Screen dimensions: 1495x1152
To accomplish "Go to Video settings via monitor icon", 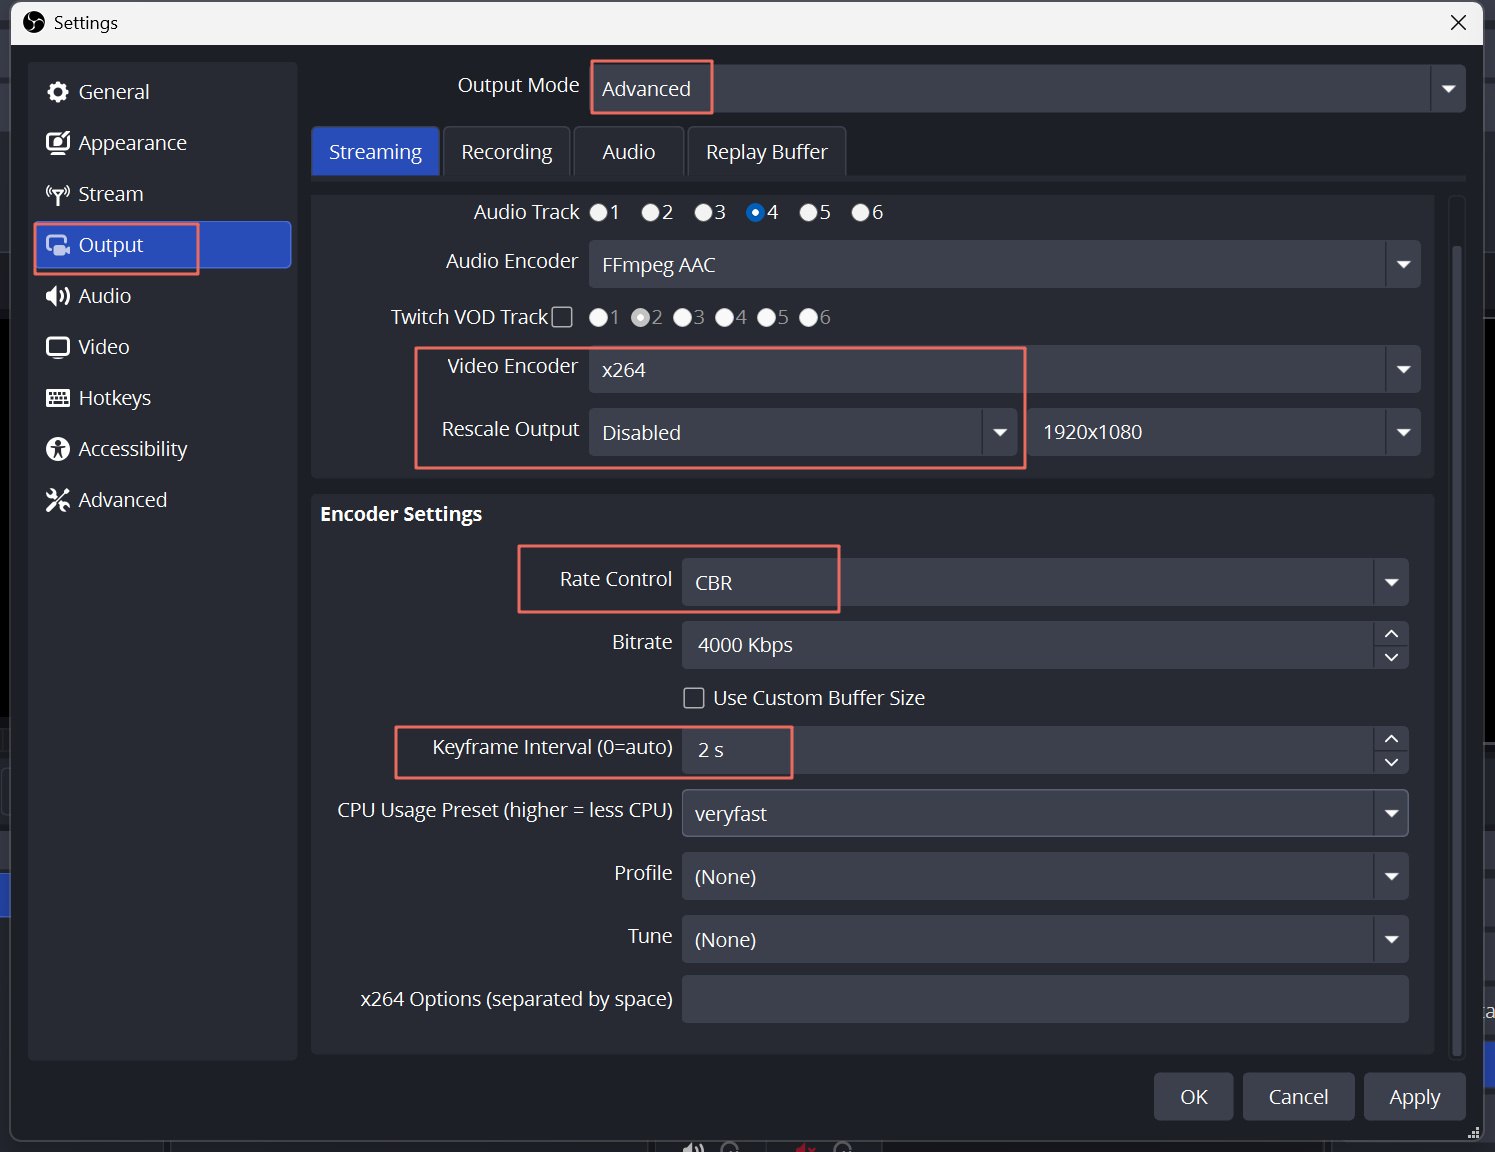I will pos(58,347).
